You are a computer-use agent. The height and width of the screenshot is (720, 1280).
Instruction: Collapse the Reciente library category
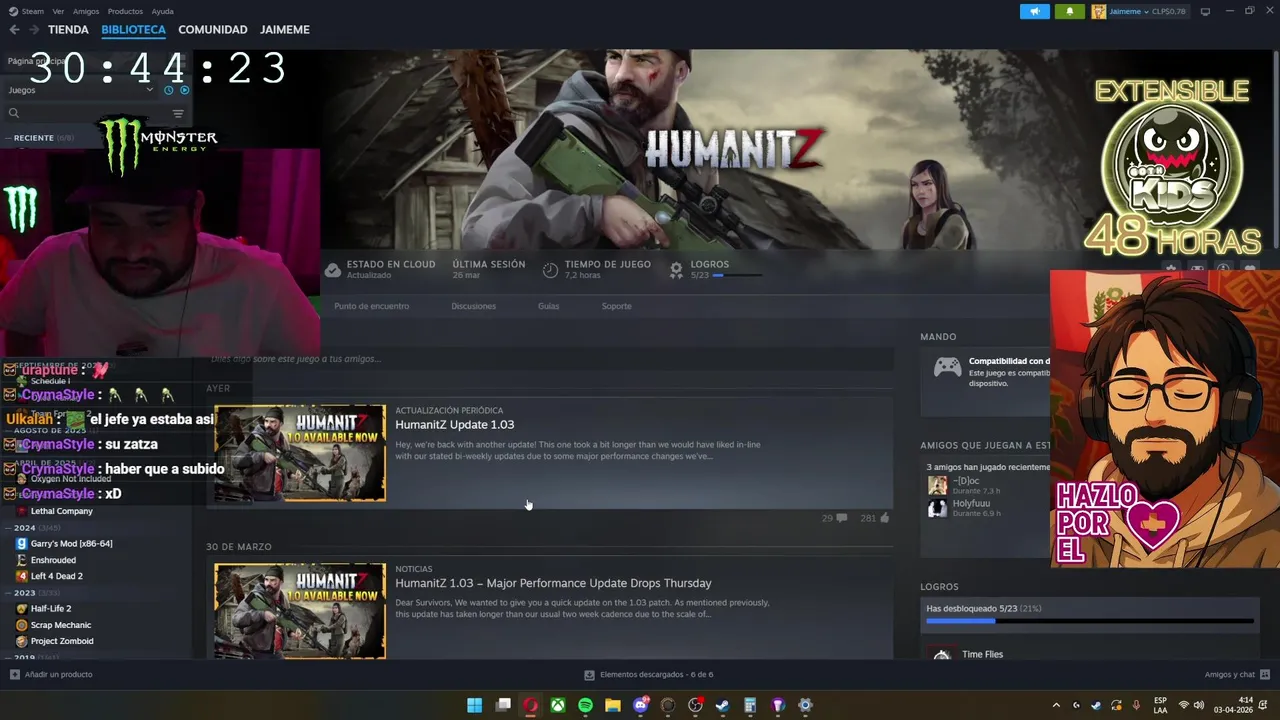[9, 138]
